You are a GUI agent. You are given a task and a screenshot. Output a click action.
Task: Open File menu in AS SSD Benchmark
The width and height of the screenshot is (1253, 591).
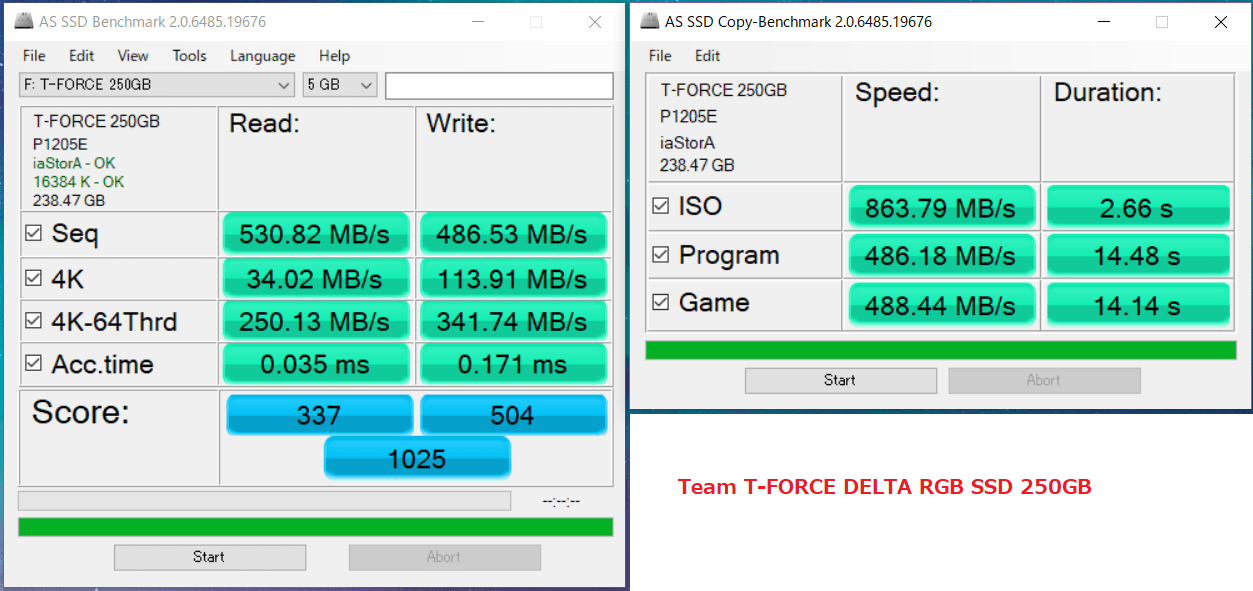coord(34,56)
